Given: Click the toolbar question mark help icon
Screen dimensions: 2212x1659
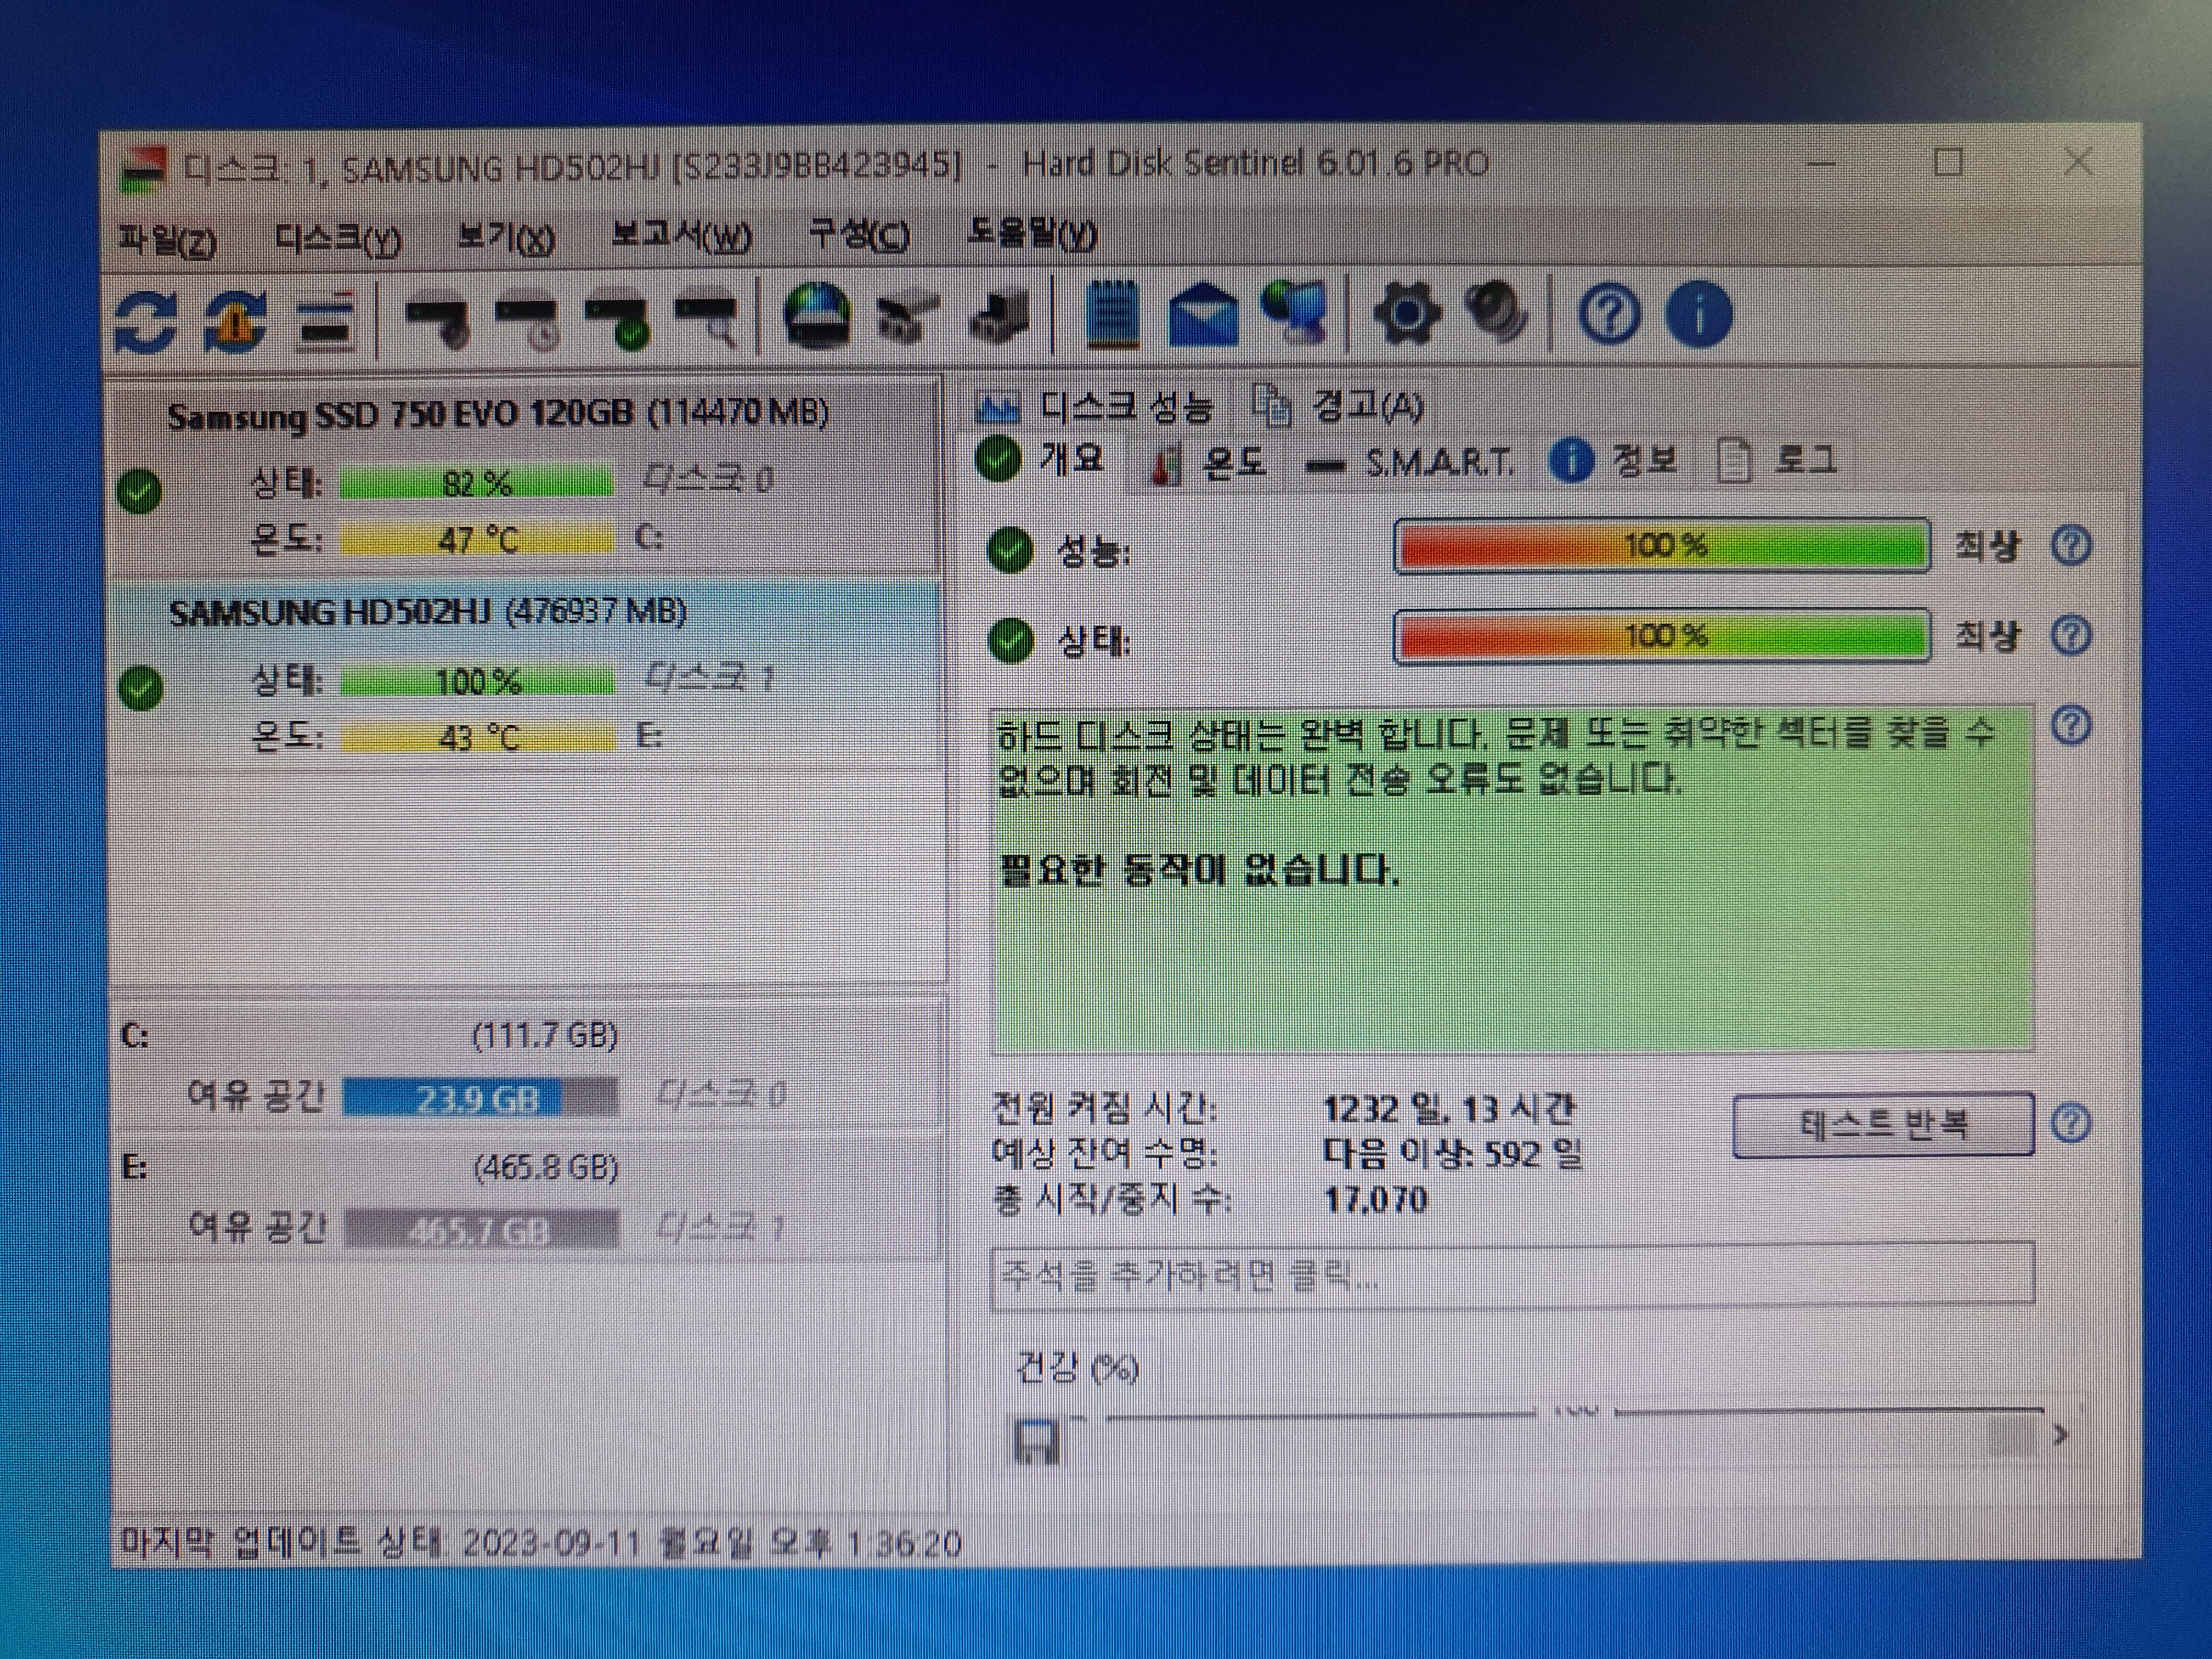Looking at the screenshot, I should point(1609,314).
